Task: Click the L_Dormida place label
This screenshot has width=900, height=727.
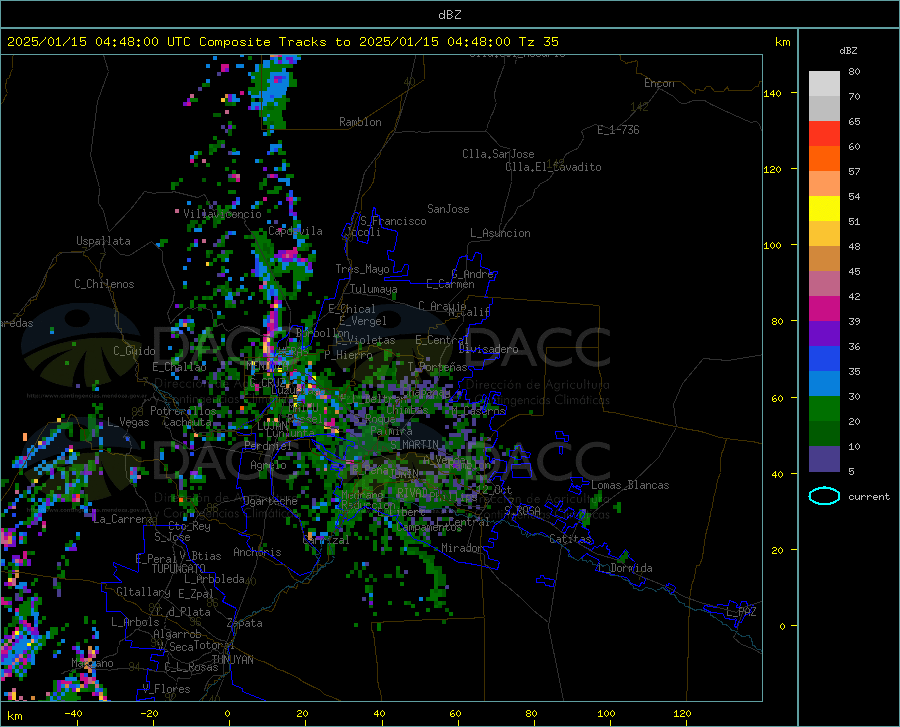Action: [625, 568]
